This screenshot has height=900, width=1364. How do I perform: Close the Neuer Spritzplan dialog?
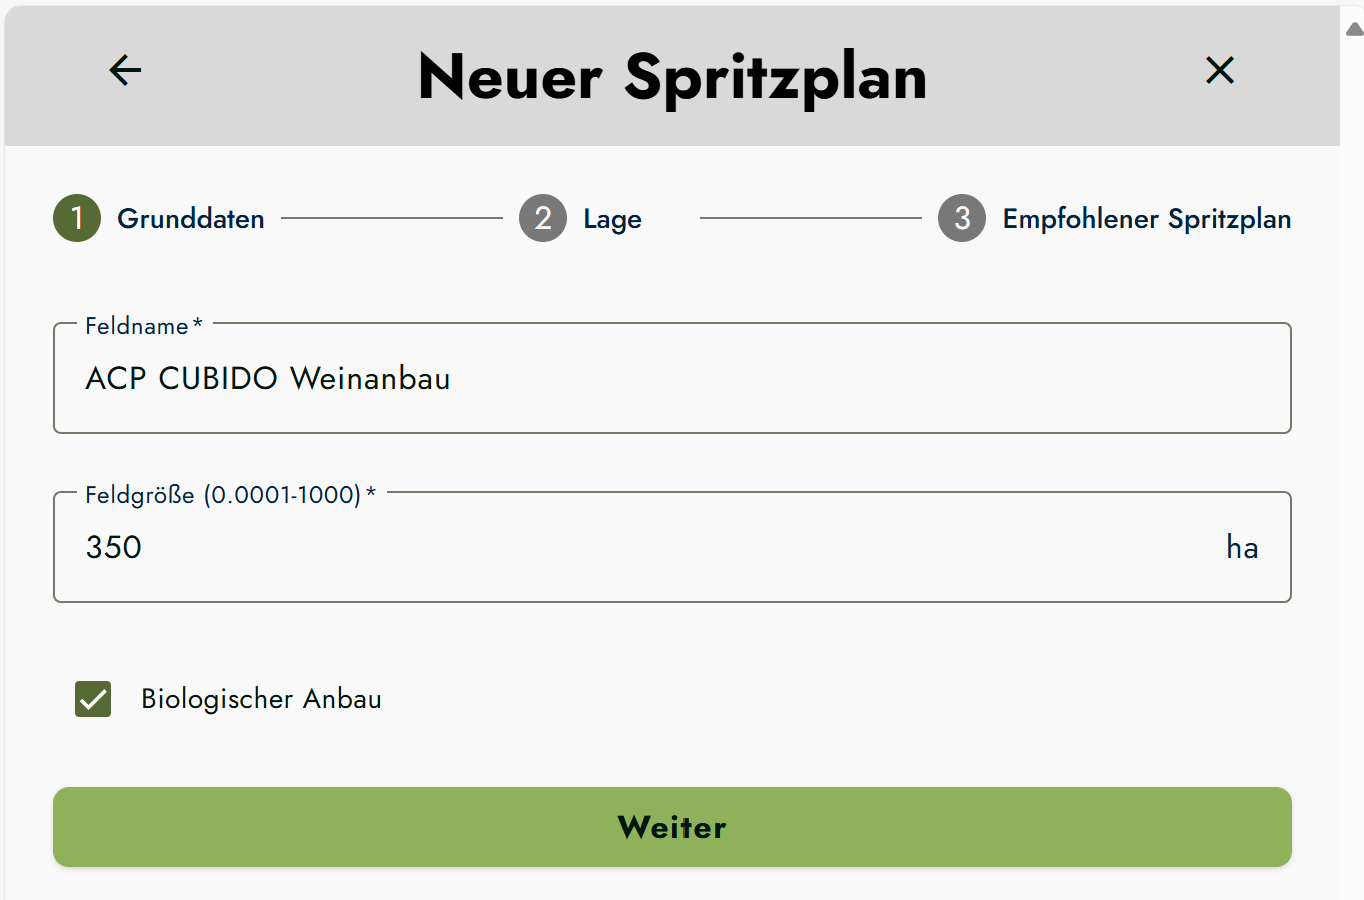[1219, 70]
